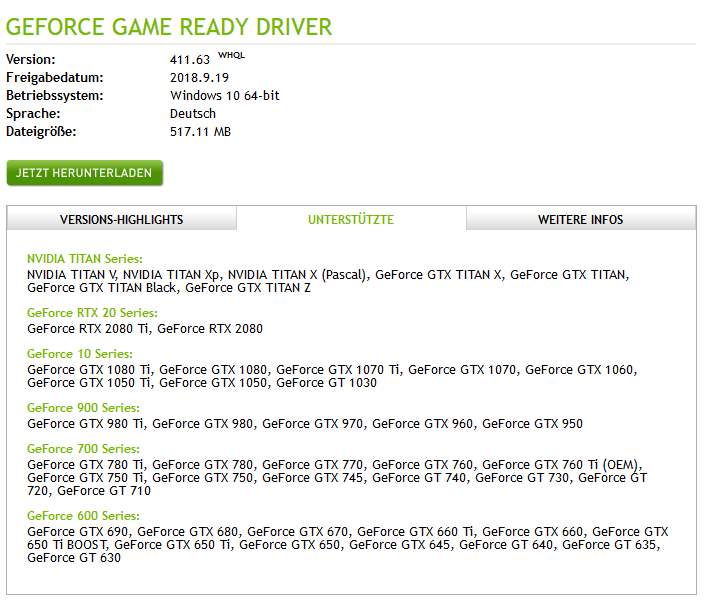Click the Freigabedatum: label

(x=55, y=78)
